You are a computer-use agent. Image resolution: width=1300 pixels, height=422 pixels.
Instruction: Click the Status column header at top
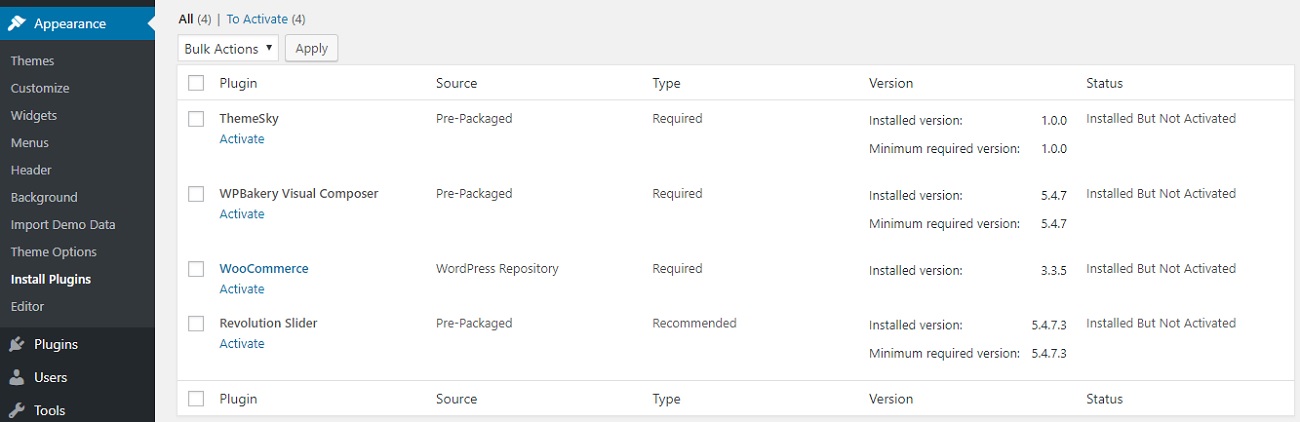click(x=1104, y=83)
